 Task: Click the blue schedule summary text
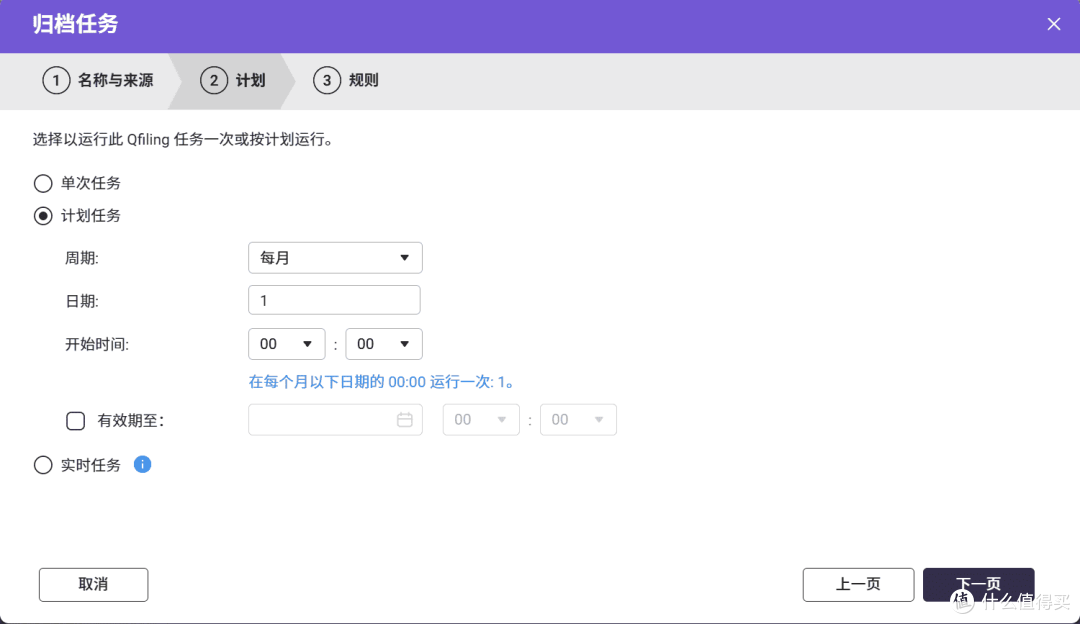[x=382, y=382]
